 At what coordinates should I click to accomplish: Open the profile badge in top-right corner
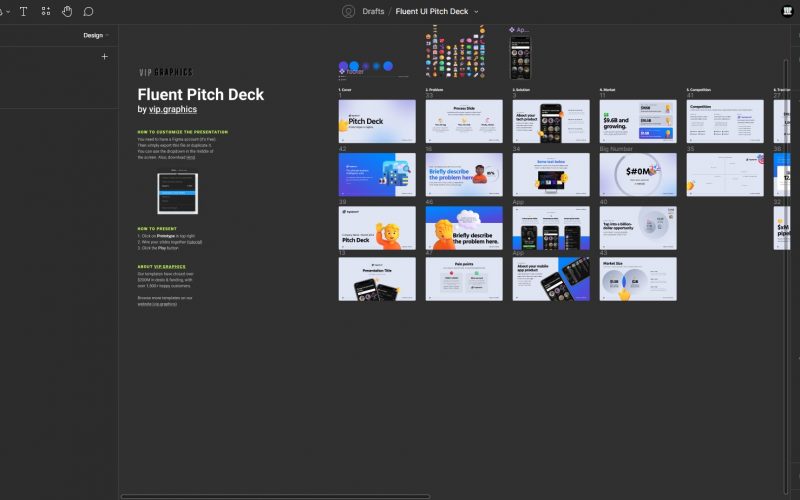pyautogui.click(x=787, y=11)
